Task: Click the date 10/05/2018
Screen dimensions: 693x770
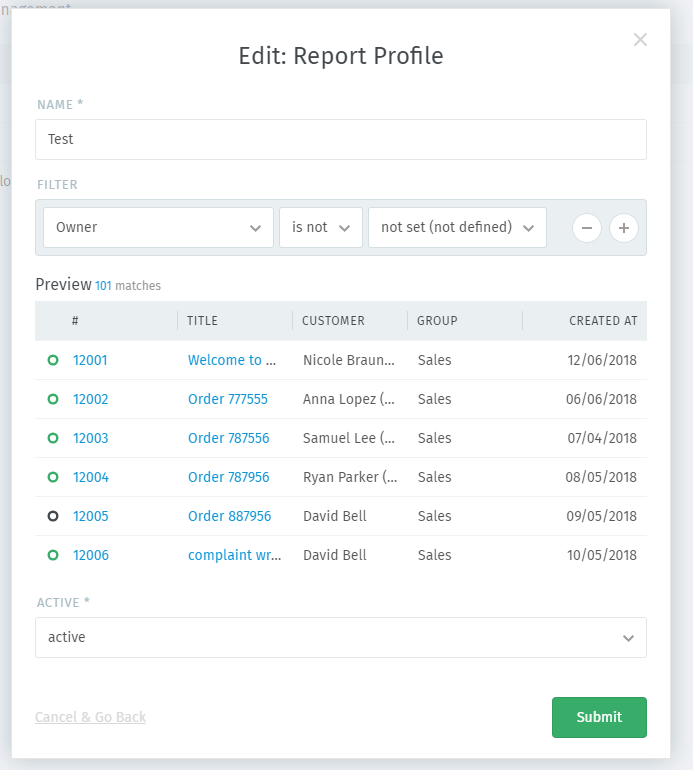Action: click(x=602, y=555)
